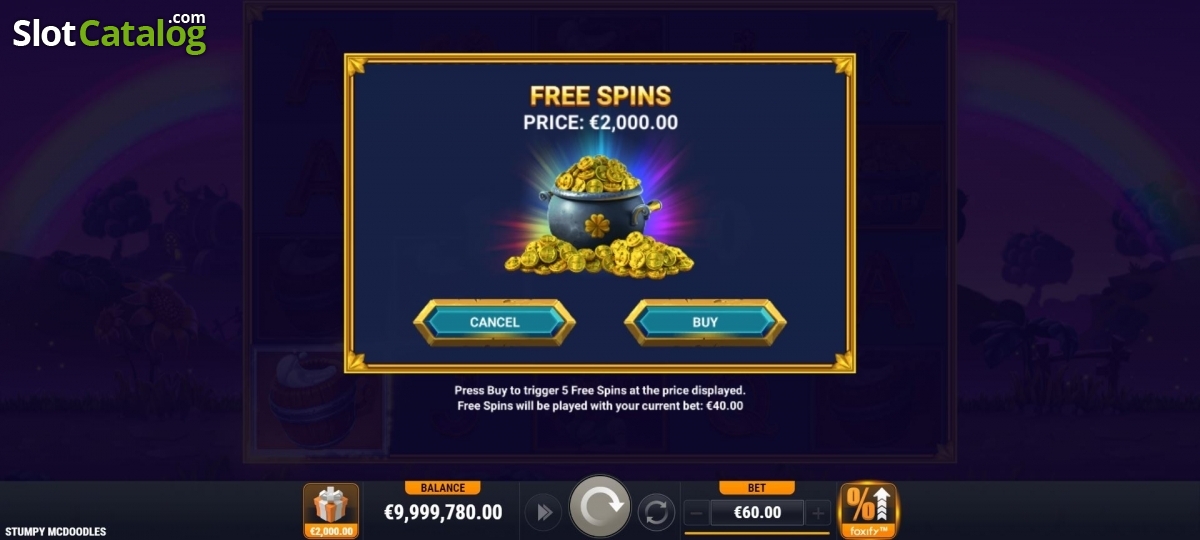Decrease the bet with minus button
The width and height of the screenshot is (1200, 540).
pyautogui.click(x=696, y=514)
